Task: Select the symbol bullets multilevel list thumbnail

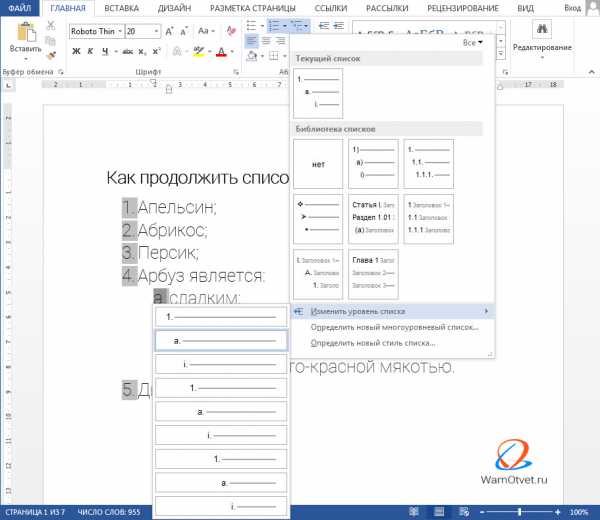Action: (318, 219)
